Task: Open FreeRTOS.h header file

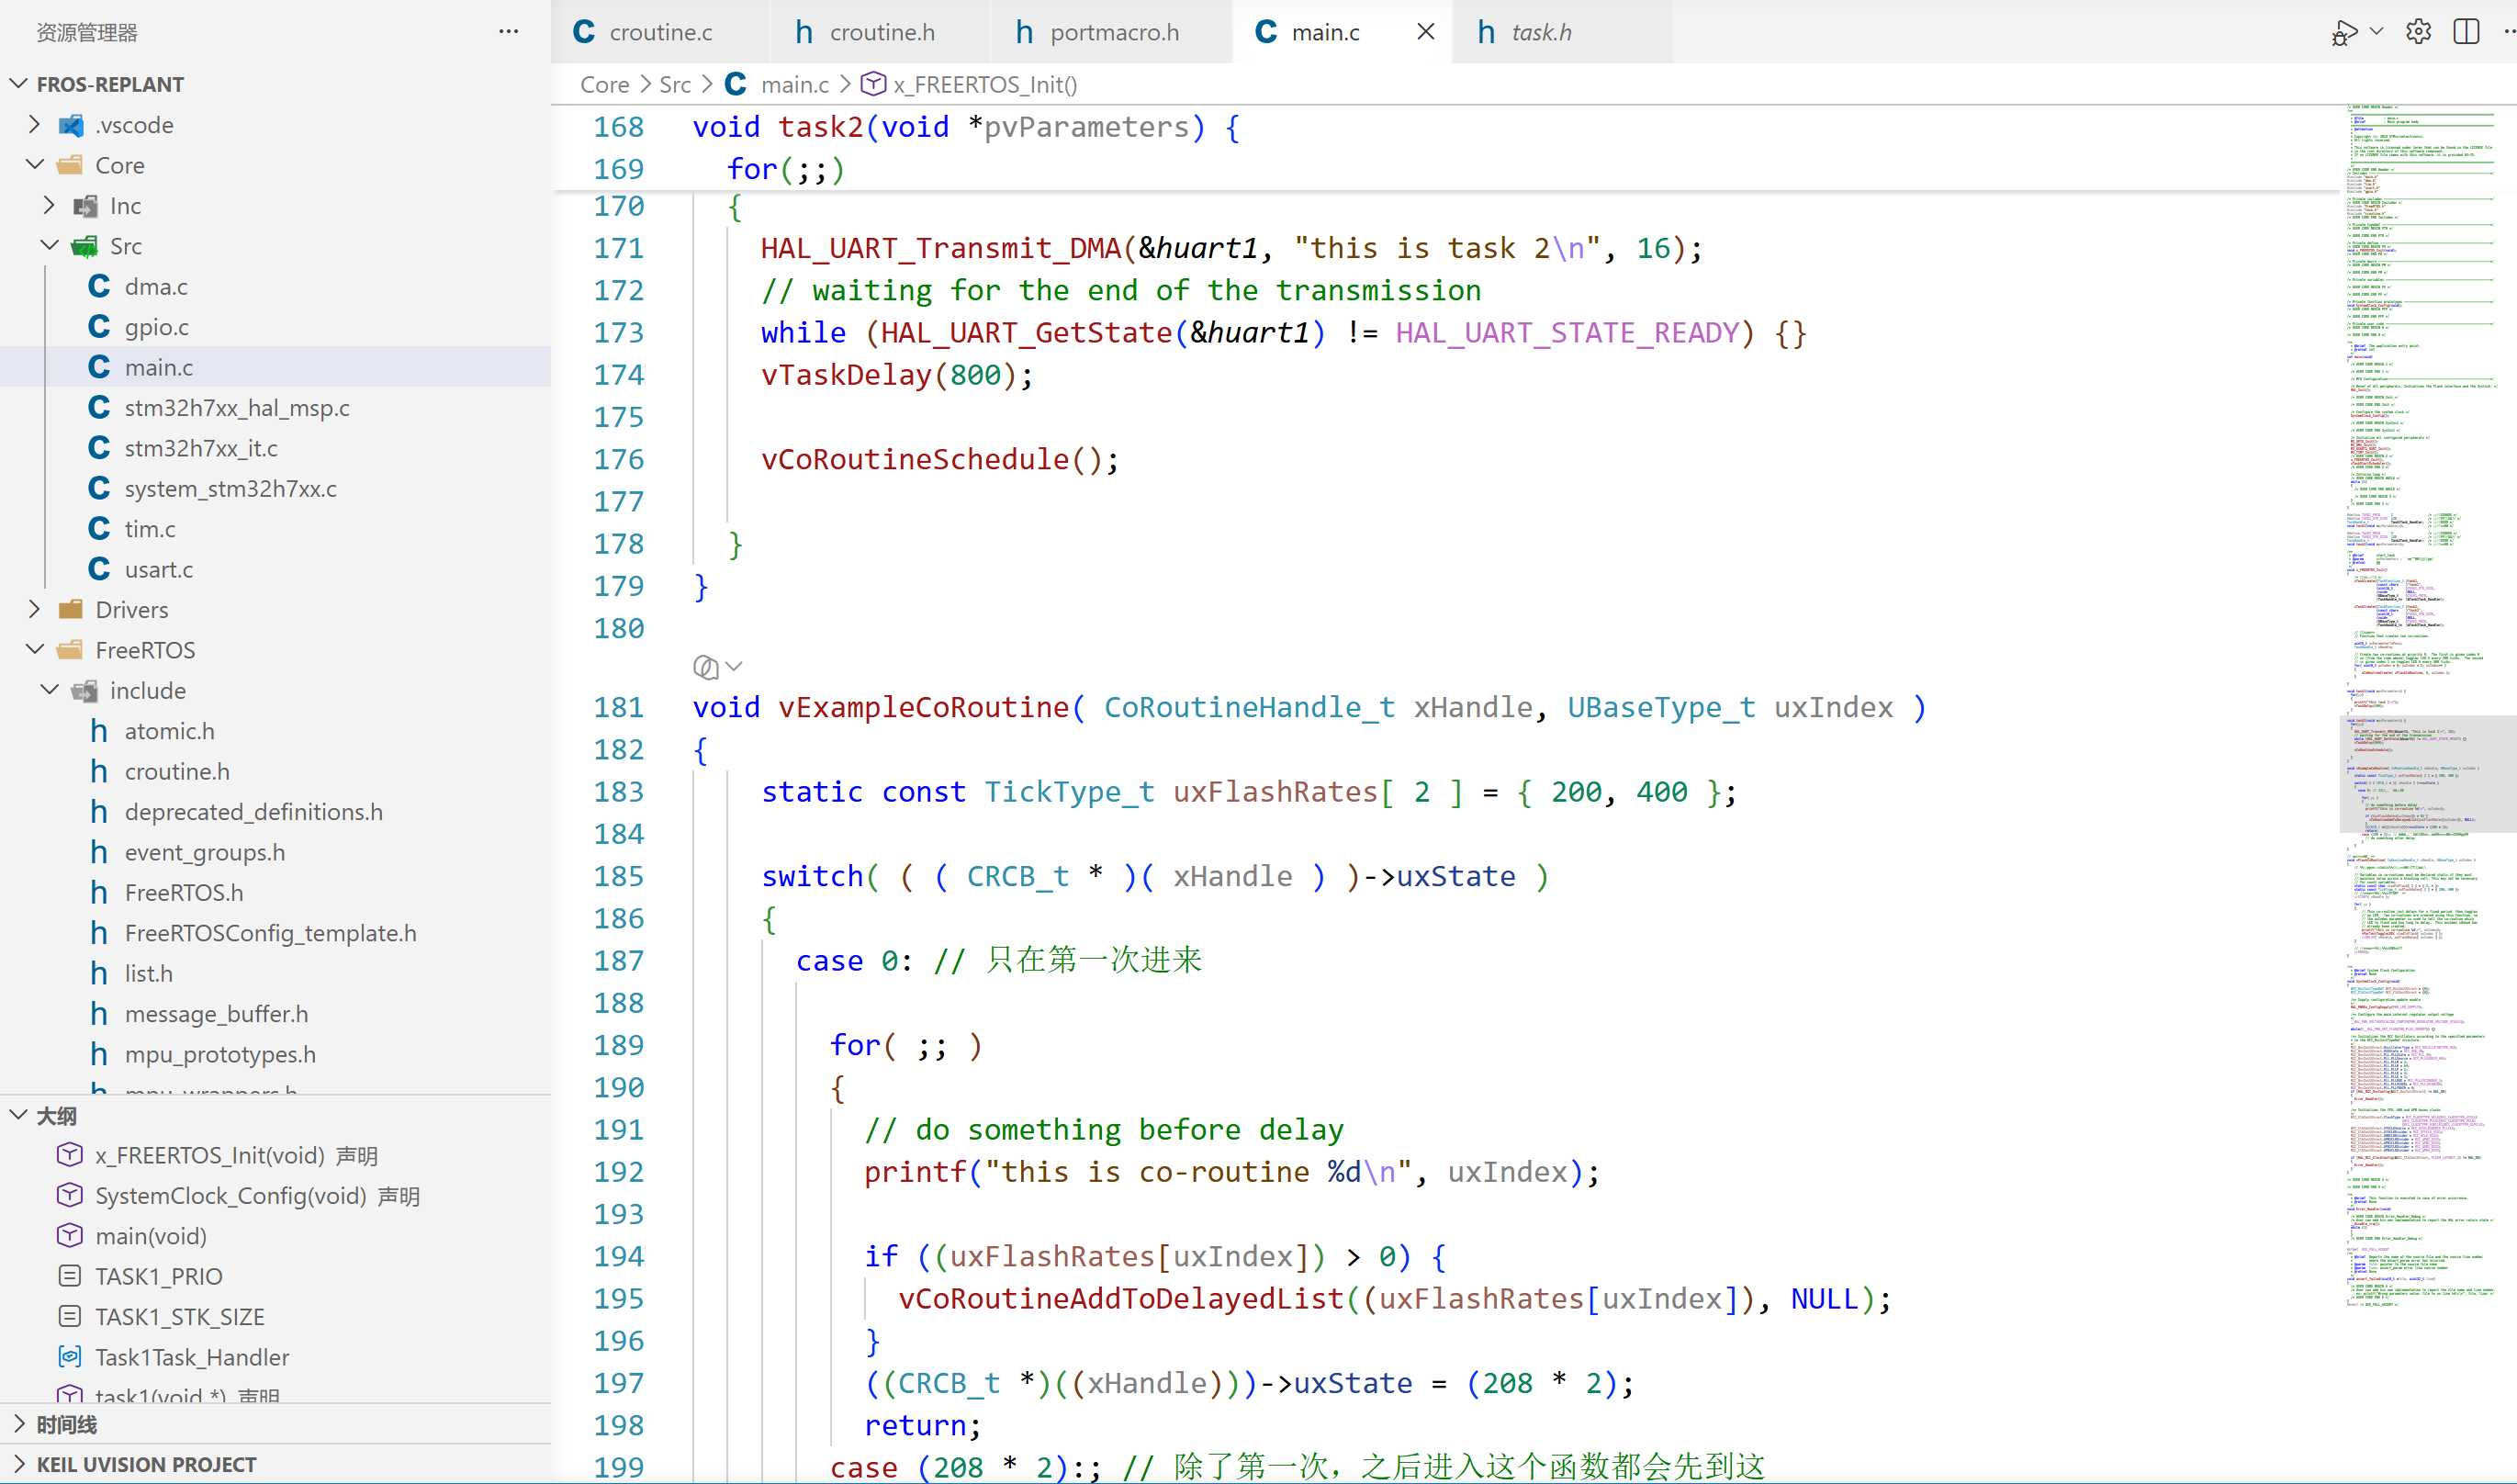Action: (275, 892)
